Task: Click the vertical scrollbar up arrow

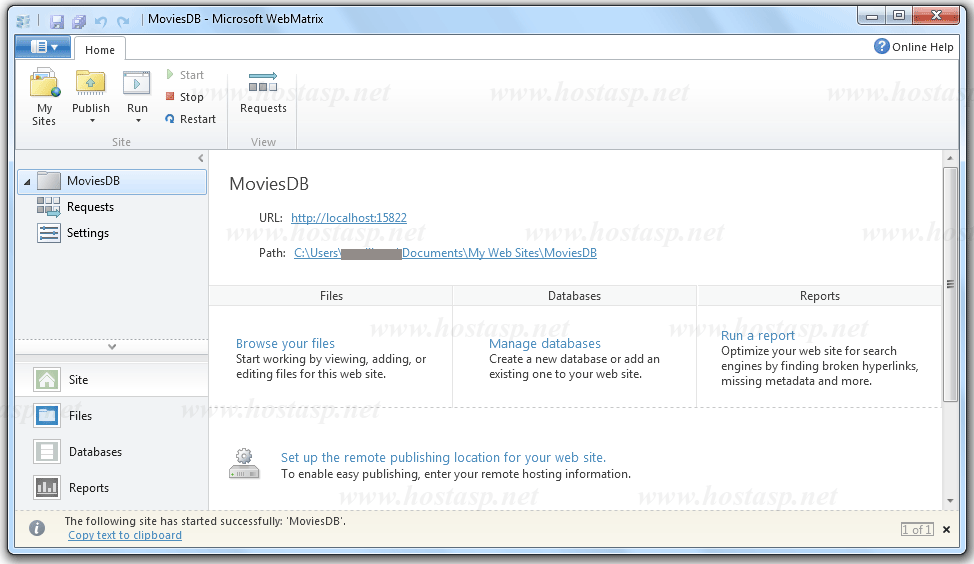Action: tap(950, 158)
